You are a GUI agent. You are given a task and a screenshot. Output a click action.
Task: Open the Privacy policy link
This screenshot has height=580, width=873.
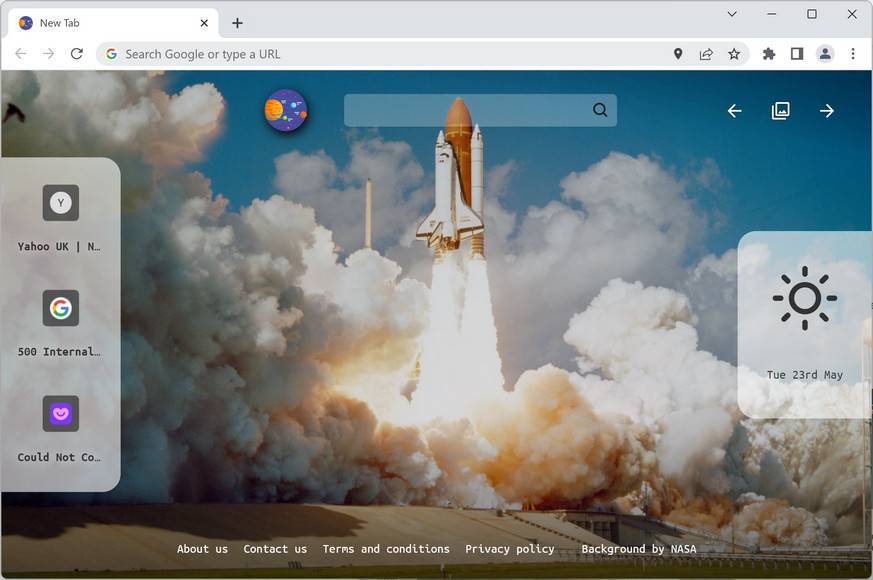tap(510, 548)
